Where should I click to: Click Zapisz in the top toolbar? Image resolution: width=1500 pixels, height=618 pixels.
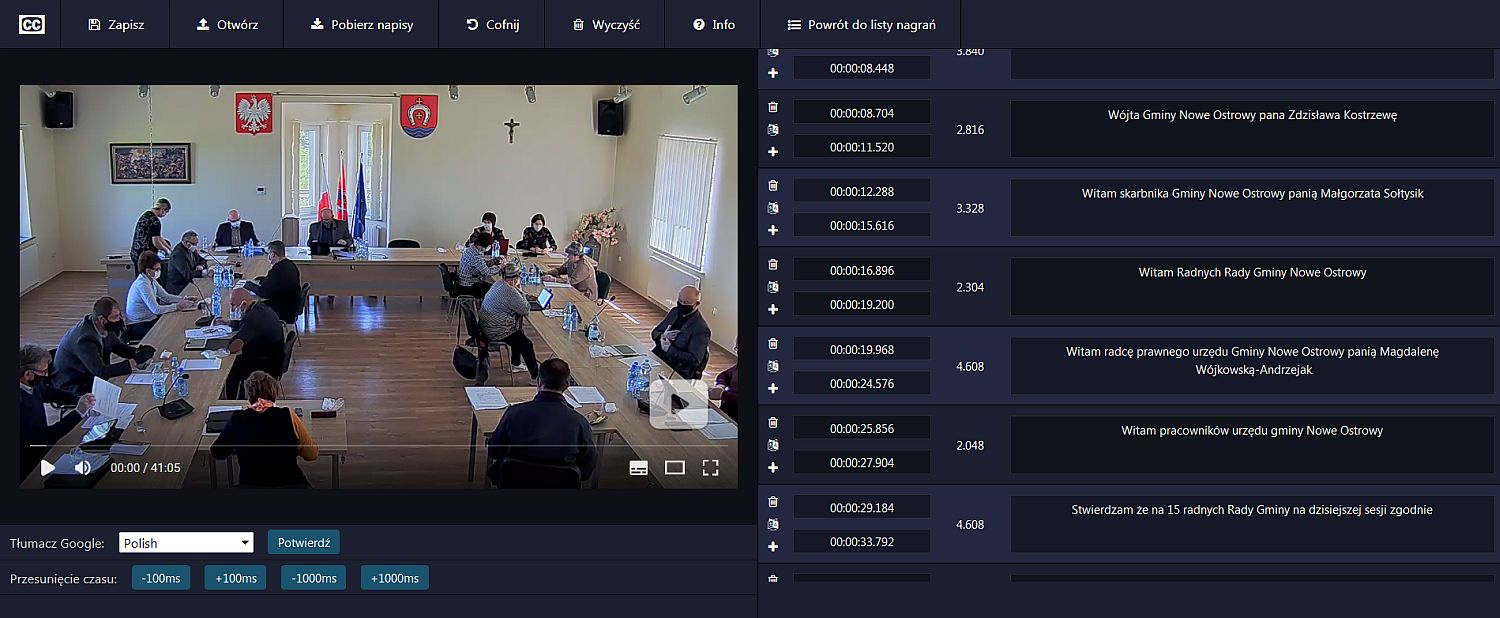click(x=115, y=24)
